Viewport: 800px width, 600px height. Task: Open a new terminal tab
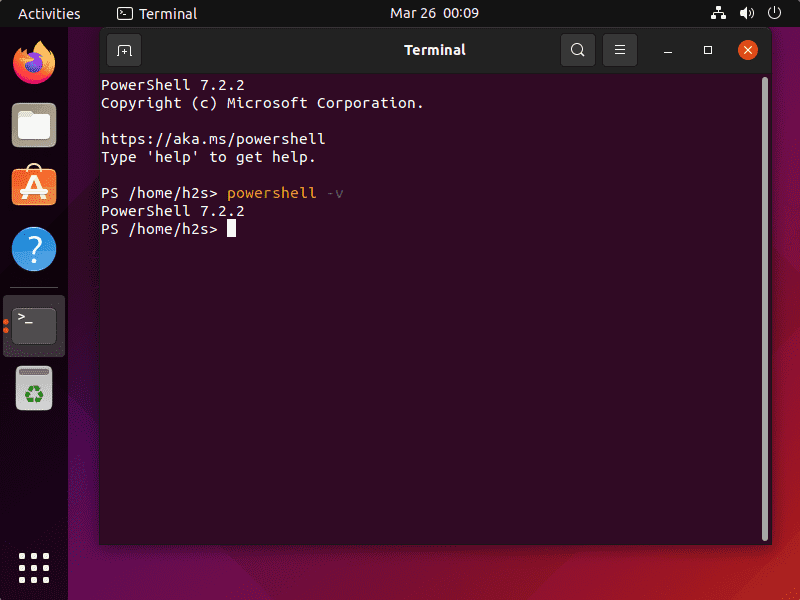pyautogui.click(x=122, y=49)
